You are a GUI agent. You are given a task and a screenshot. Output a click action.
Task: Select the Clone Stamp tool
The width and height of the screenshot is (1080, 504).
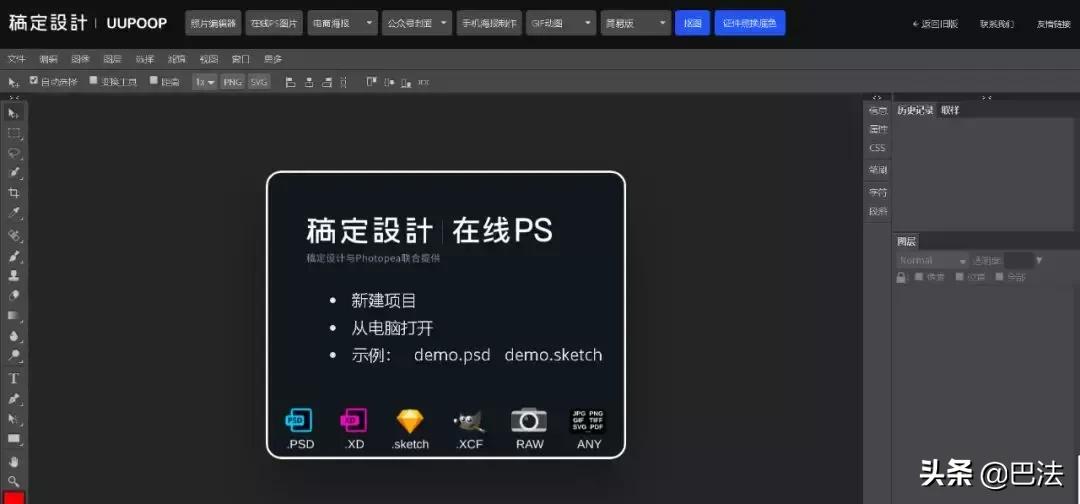(14, 275)
